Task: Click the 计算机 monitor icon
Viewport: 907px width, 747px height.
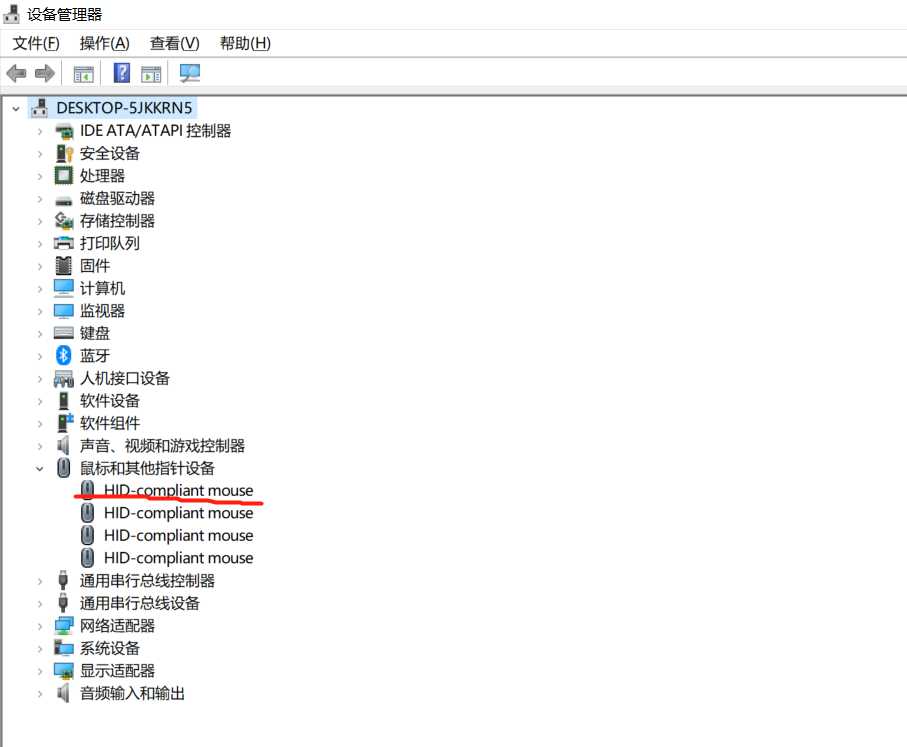Action: [64, 288]
